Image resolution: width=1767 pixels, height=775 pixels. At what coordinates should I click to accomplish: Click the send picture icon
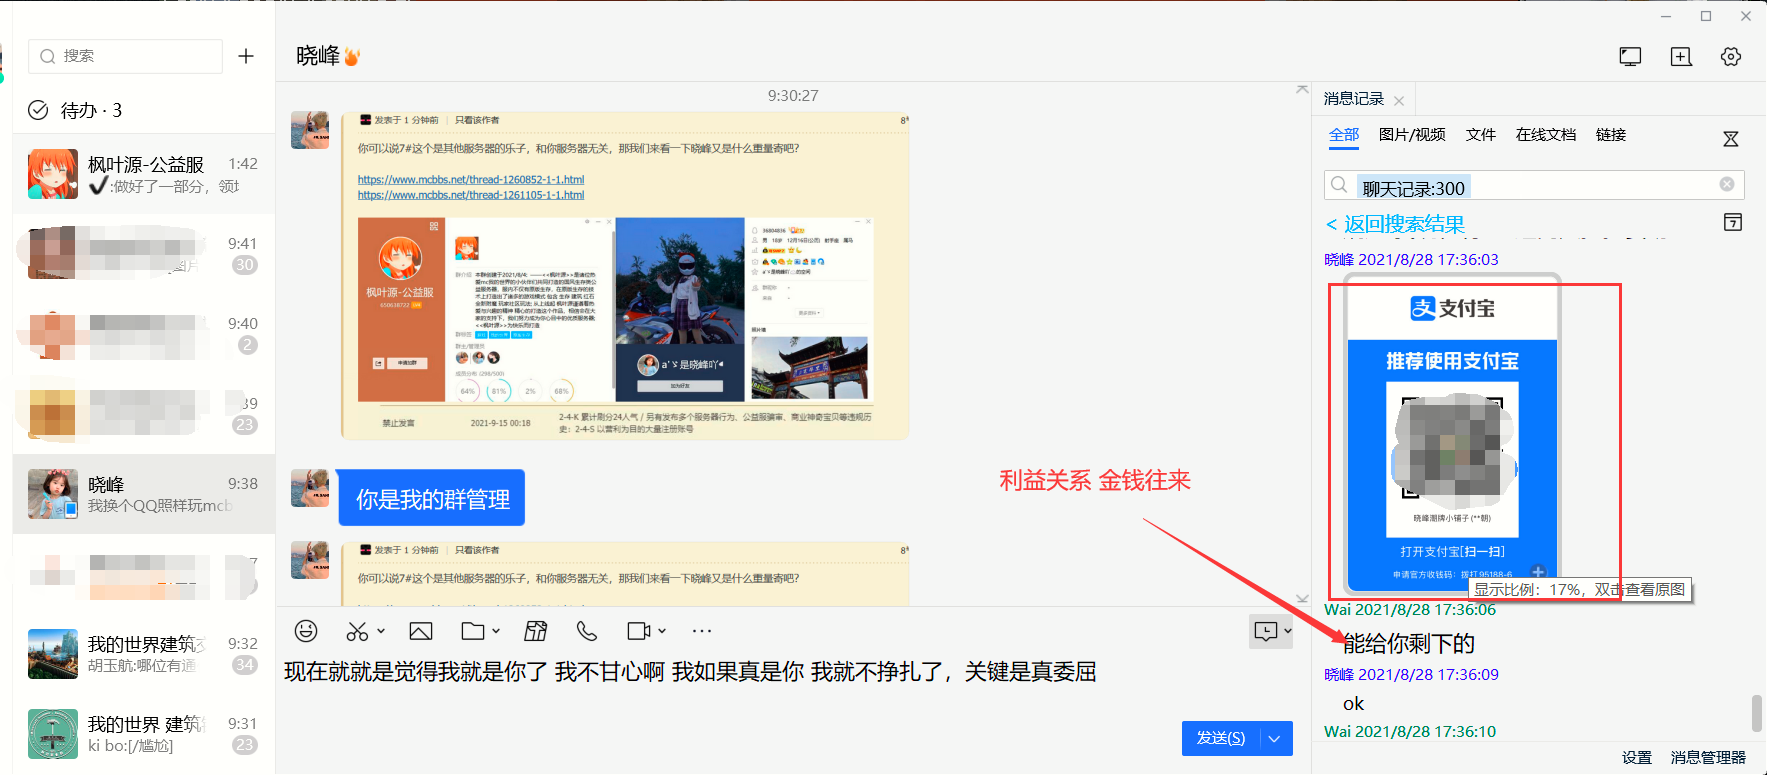(421, 631)
